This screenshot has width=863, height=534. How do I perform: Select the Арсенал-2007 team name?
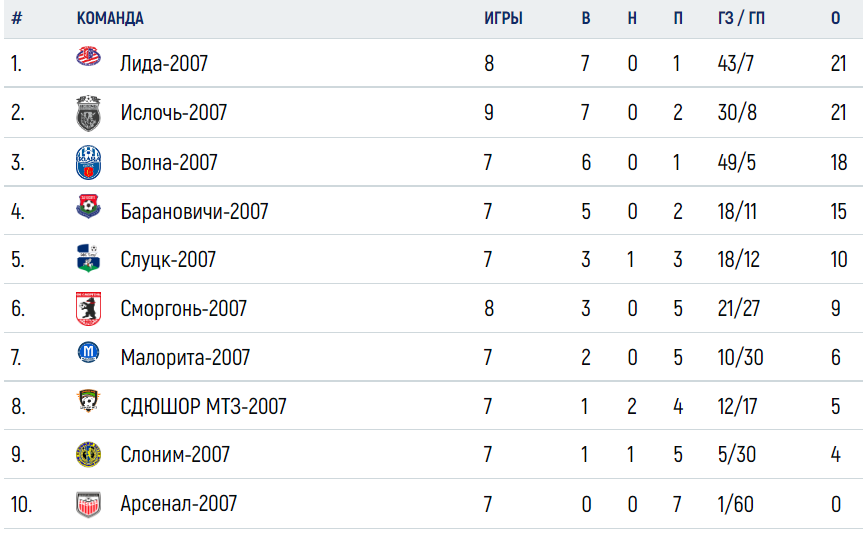178,503
